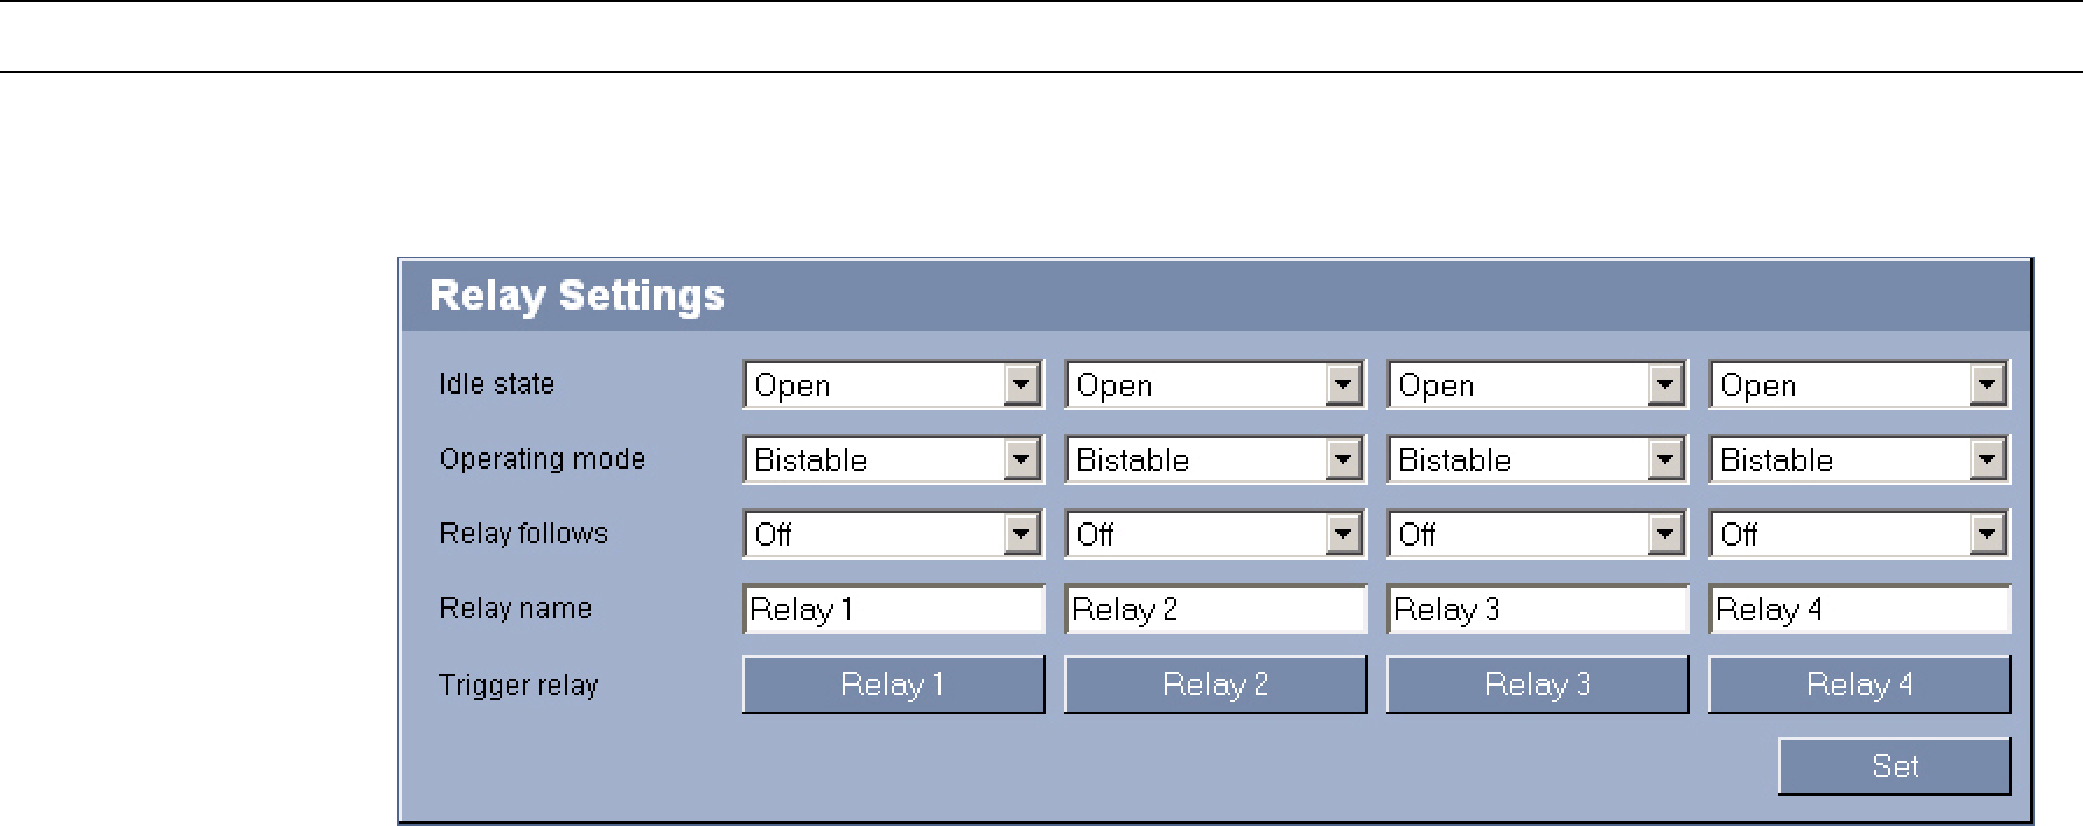2083x826 pixels.
Task: Click the Relay name field containing Relay 3
Action: pyautogui.click(x=1537, y=609)
